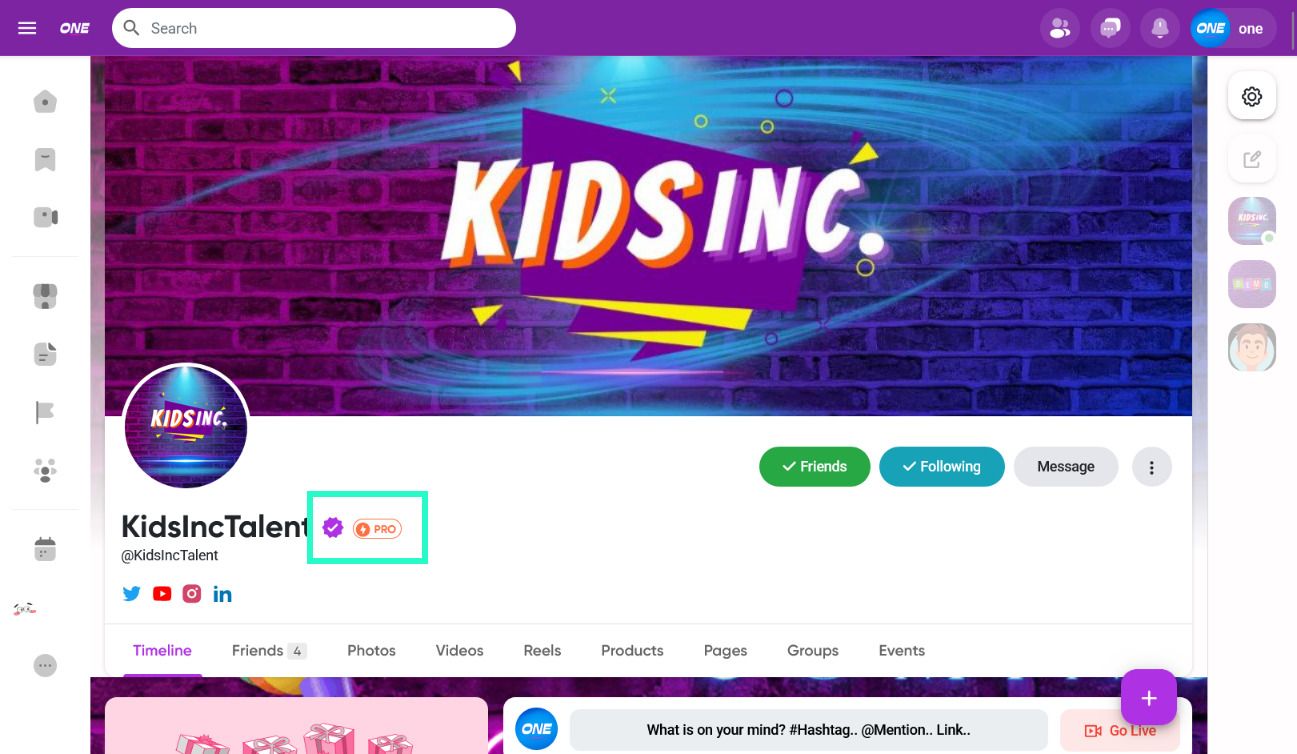Switch to the Photos tab
Image resolution: width=1297 pixels, height=754 pixels.
[x=371, y=650]
